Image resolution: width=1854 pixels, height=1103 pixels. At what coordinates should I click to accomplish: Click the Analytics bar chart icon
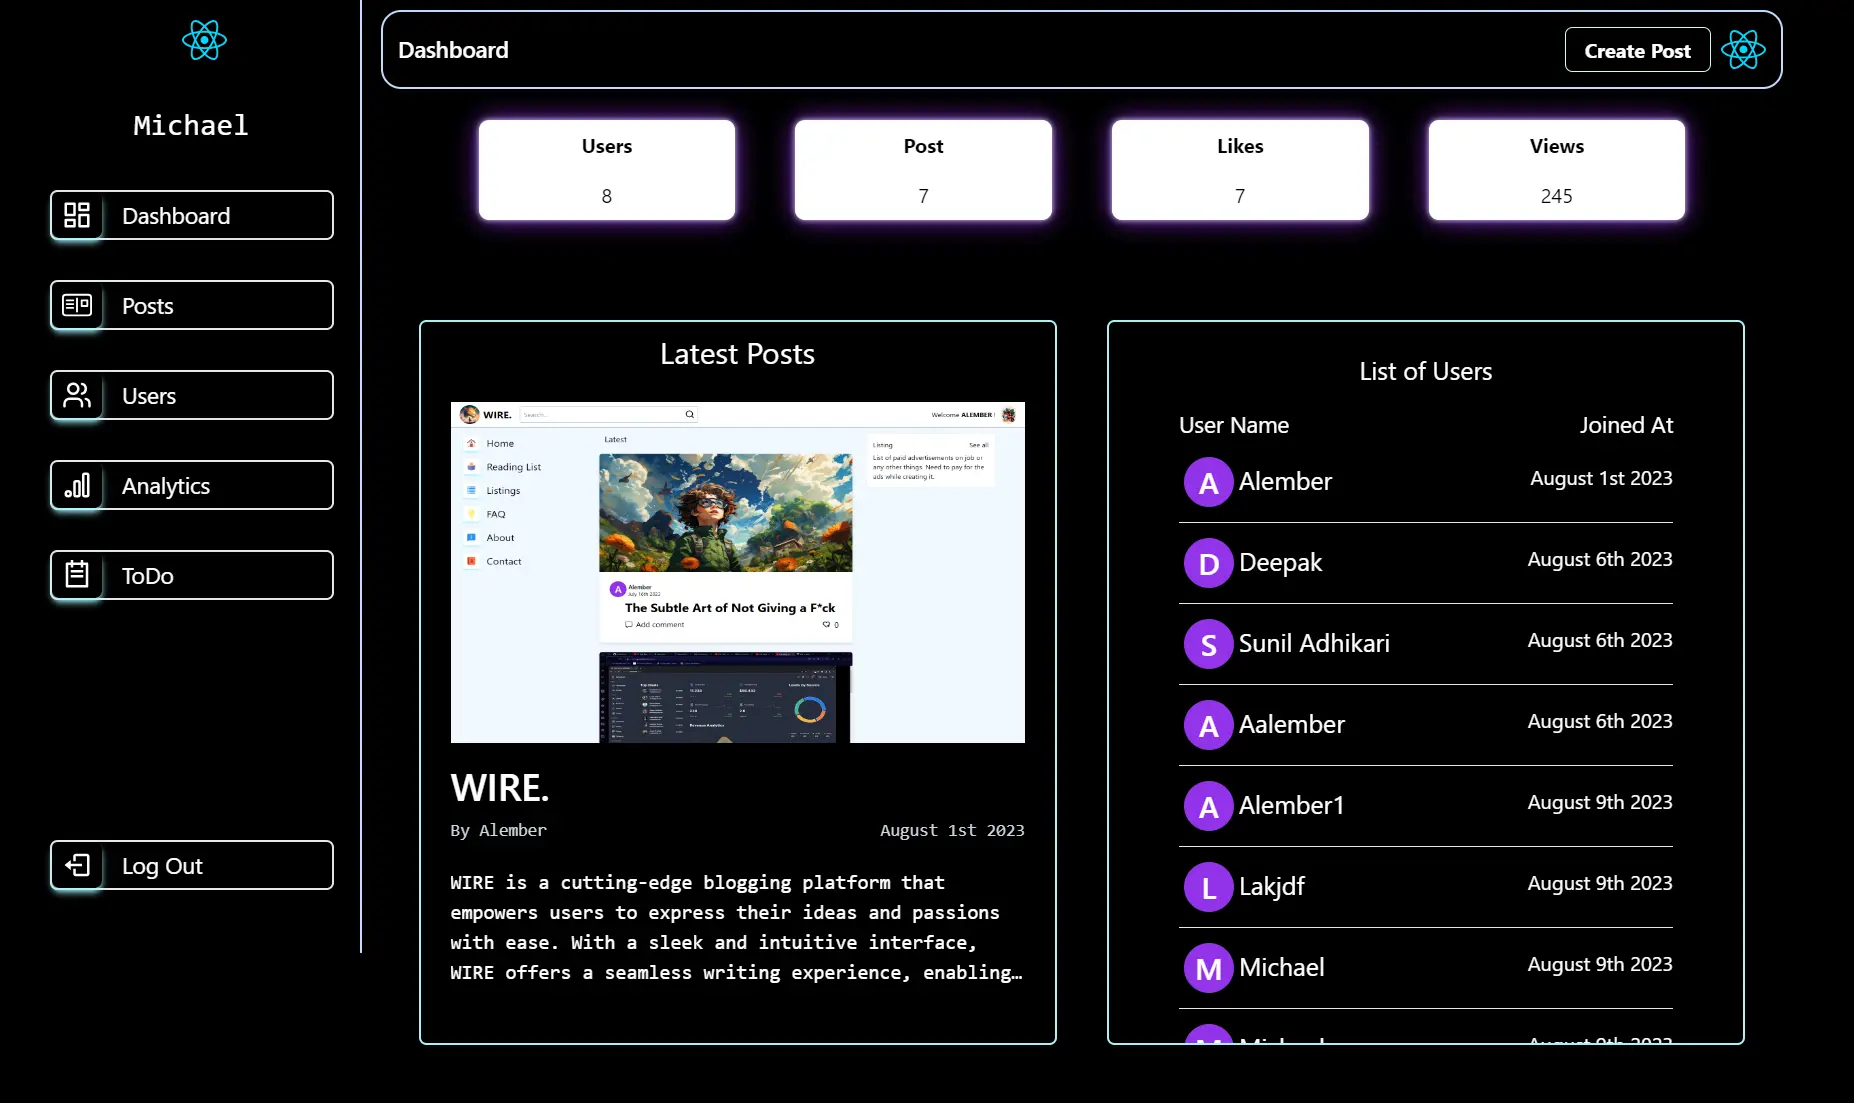click(77, 485)
